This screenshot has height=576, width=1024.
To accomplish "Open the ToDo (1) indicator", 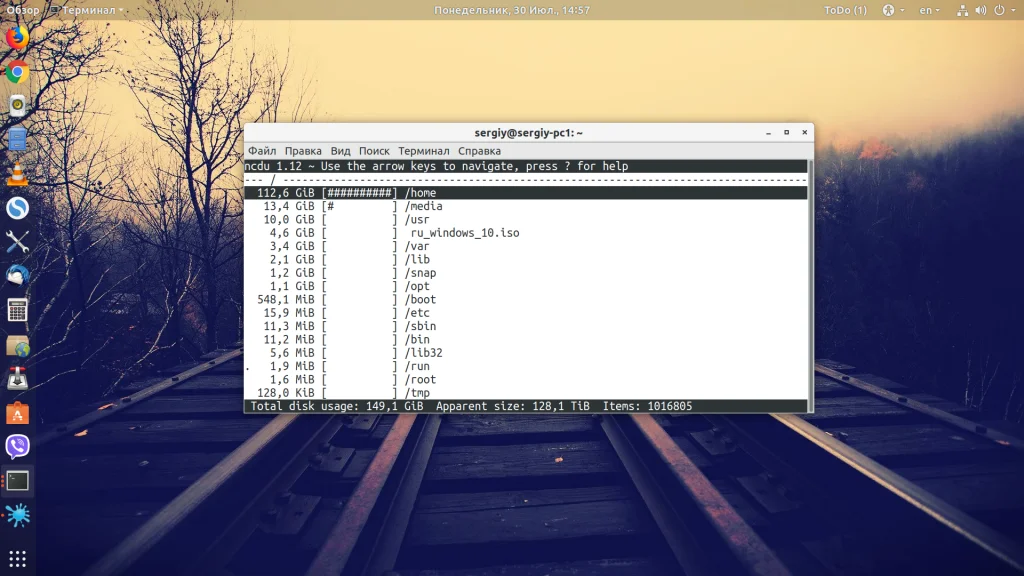I will pyautogui.click(x=845, y=10).
